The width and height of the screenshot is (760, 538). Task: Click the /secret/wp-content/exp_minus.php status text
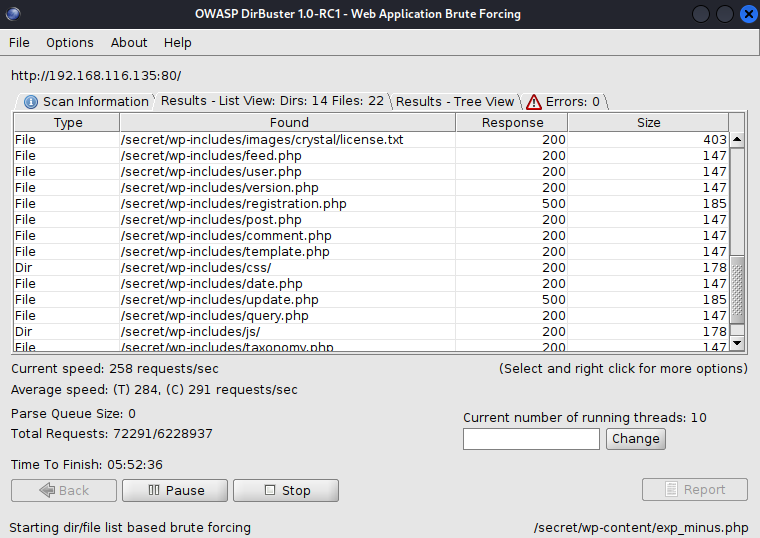tap(641, 527)
